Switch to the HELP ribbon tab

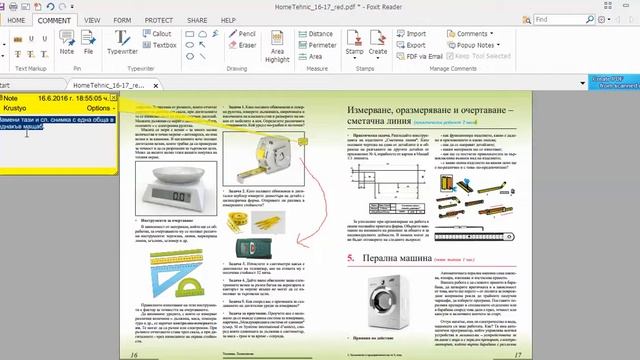tap(228, 20)
